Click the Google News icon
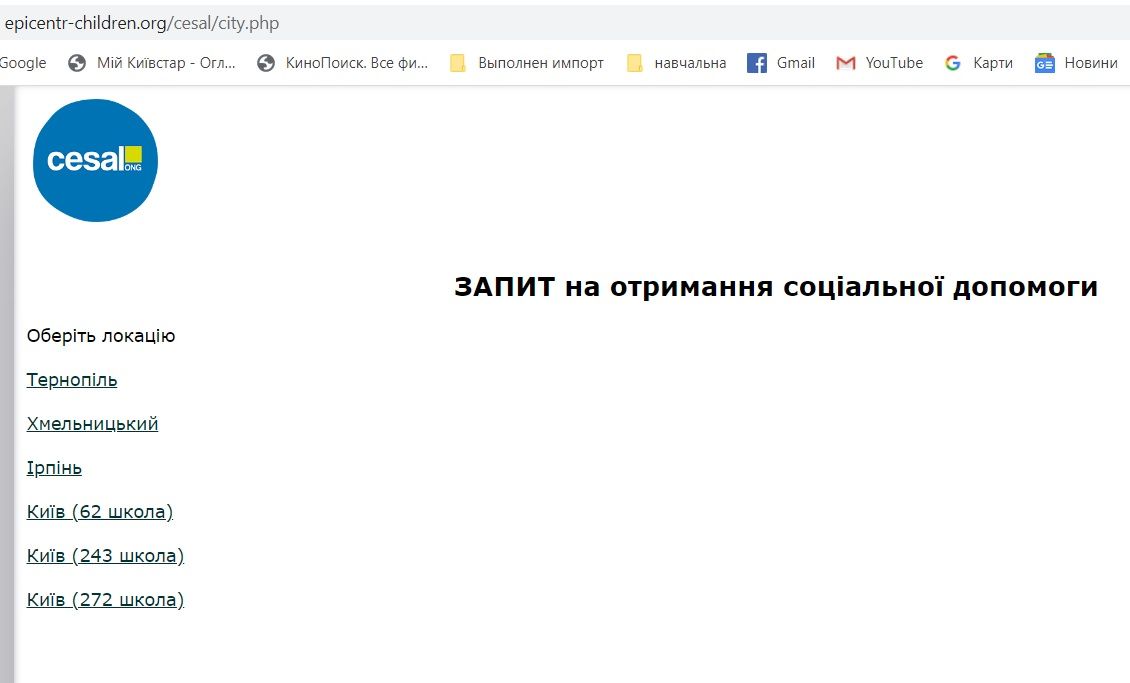Image resolution: width=1130 pixels, height=683 pixels. (x=1045, y=63)
